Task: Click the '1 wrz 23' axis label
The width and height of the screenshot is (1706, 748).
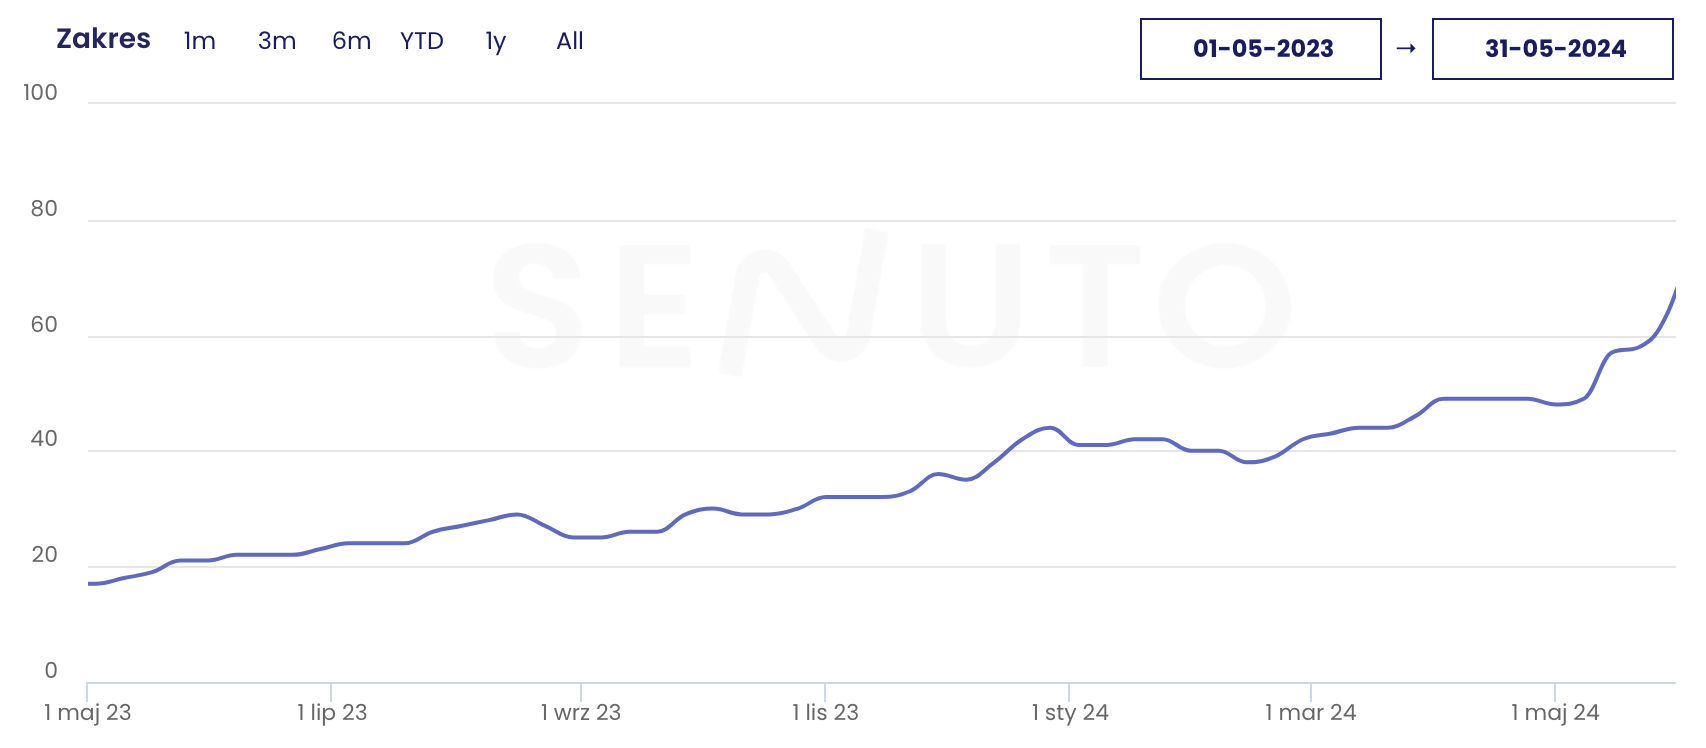Action: [581, 712]
